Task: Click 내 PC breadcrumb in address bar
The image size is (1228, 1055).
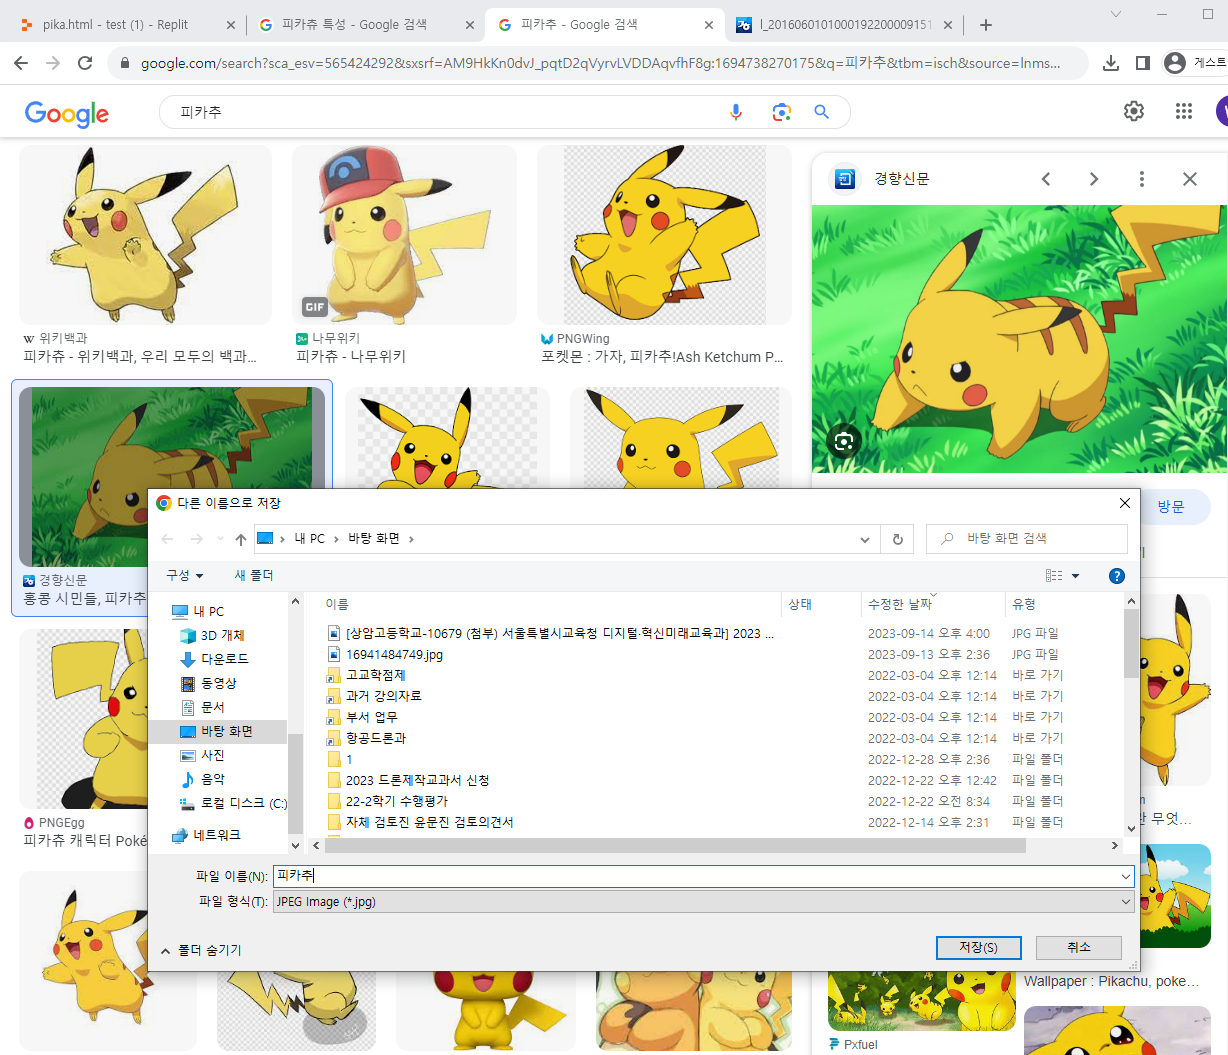Action: click(309, 538)
